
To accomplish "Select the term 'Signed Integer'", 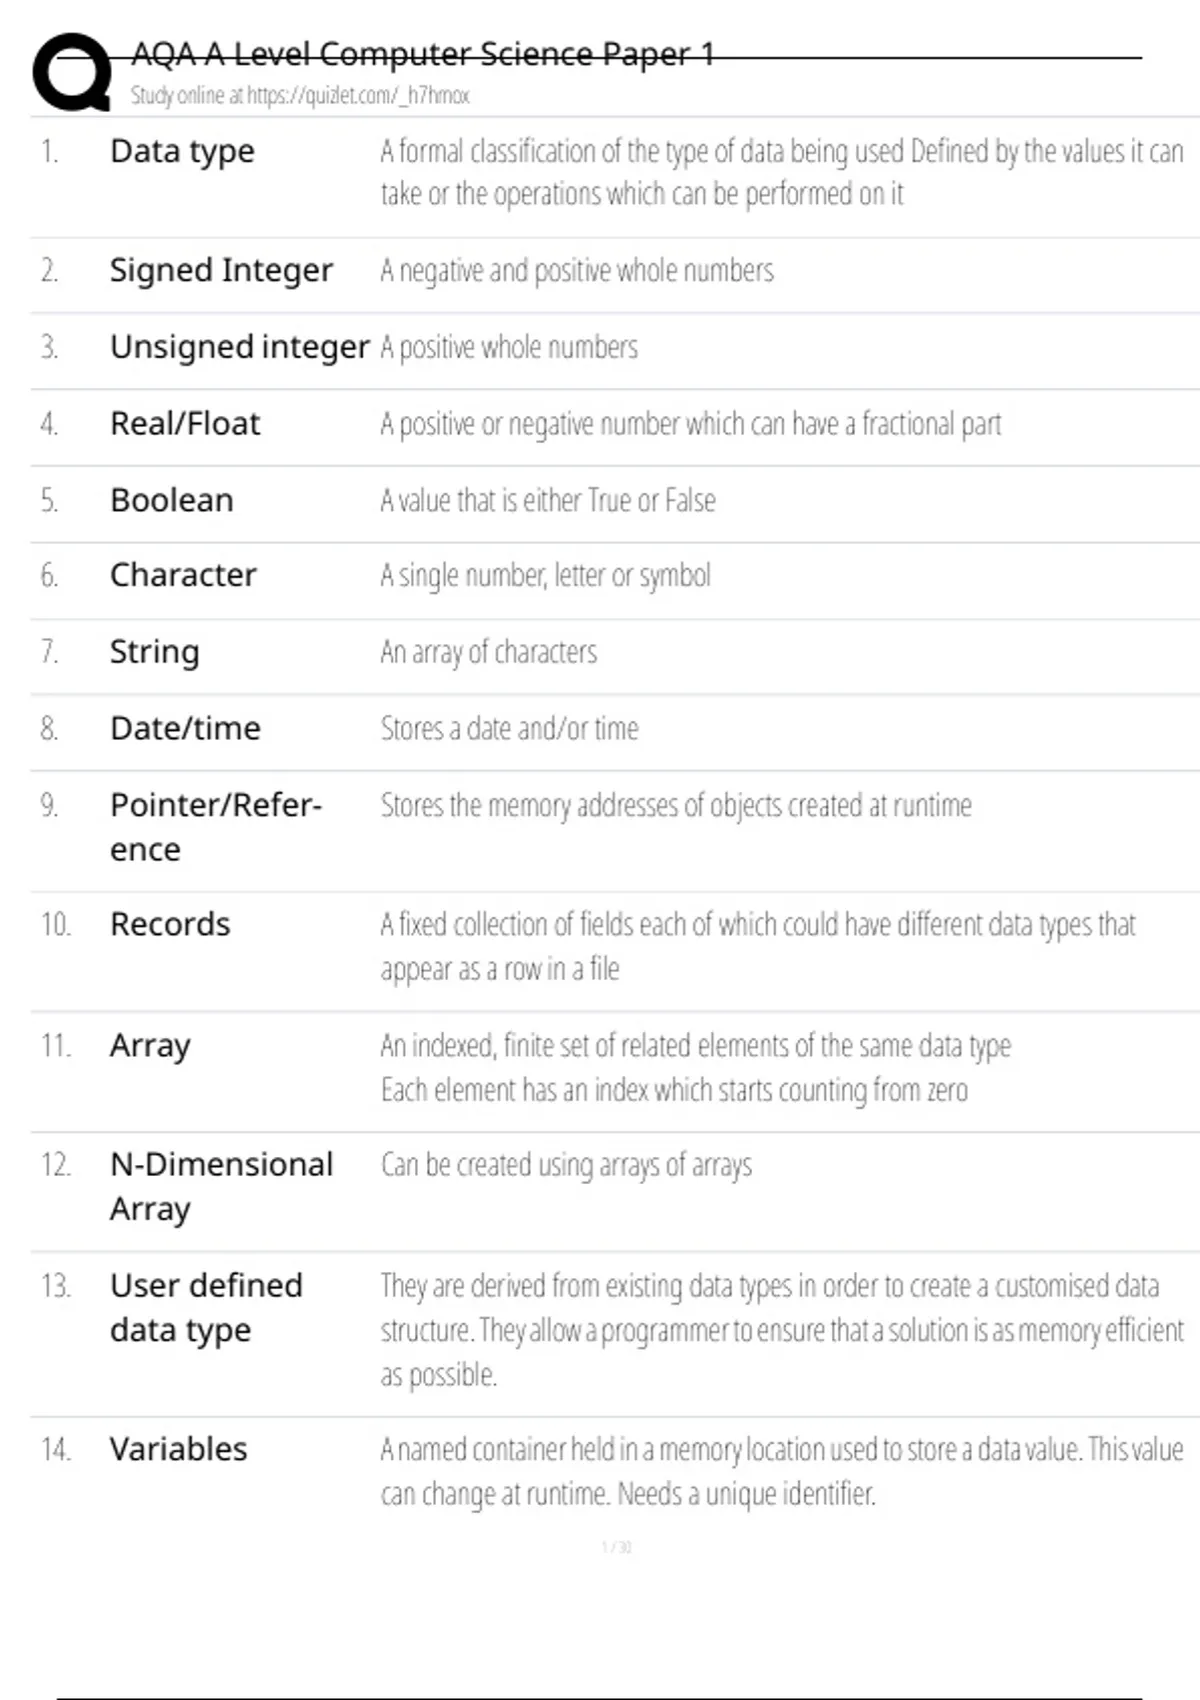I will 221,270.
